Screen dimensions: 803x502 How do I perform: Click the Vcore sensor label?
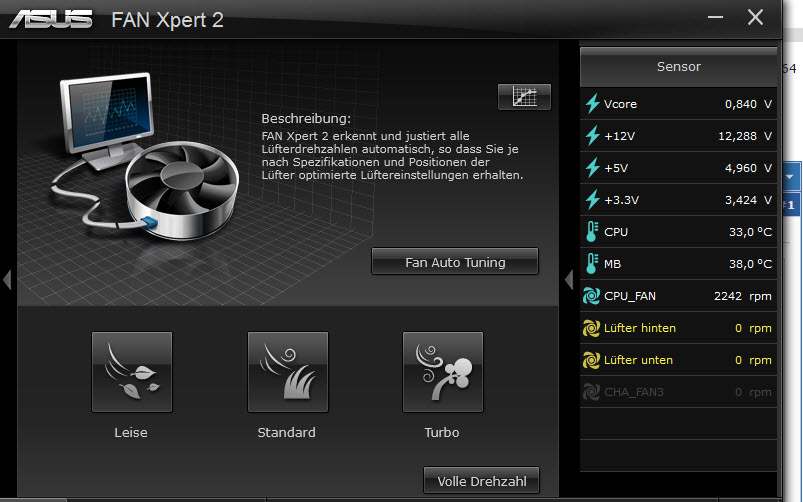620,104
